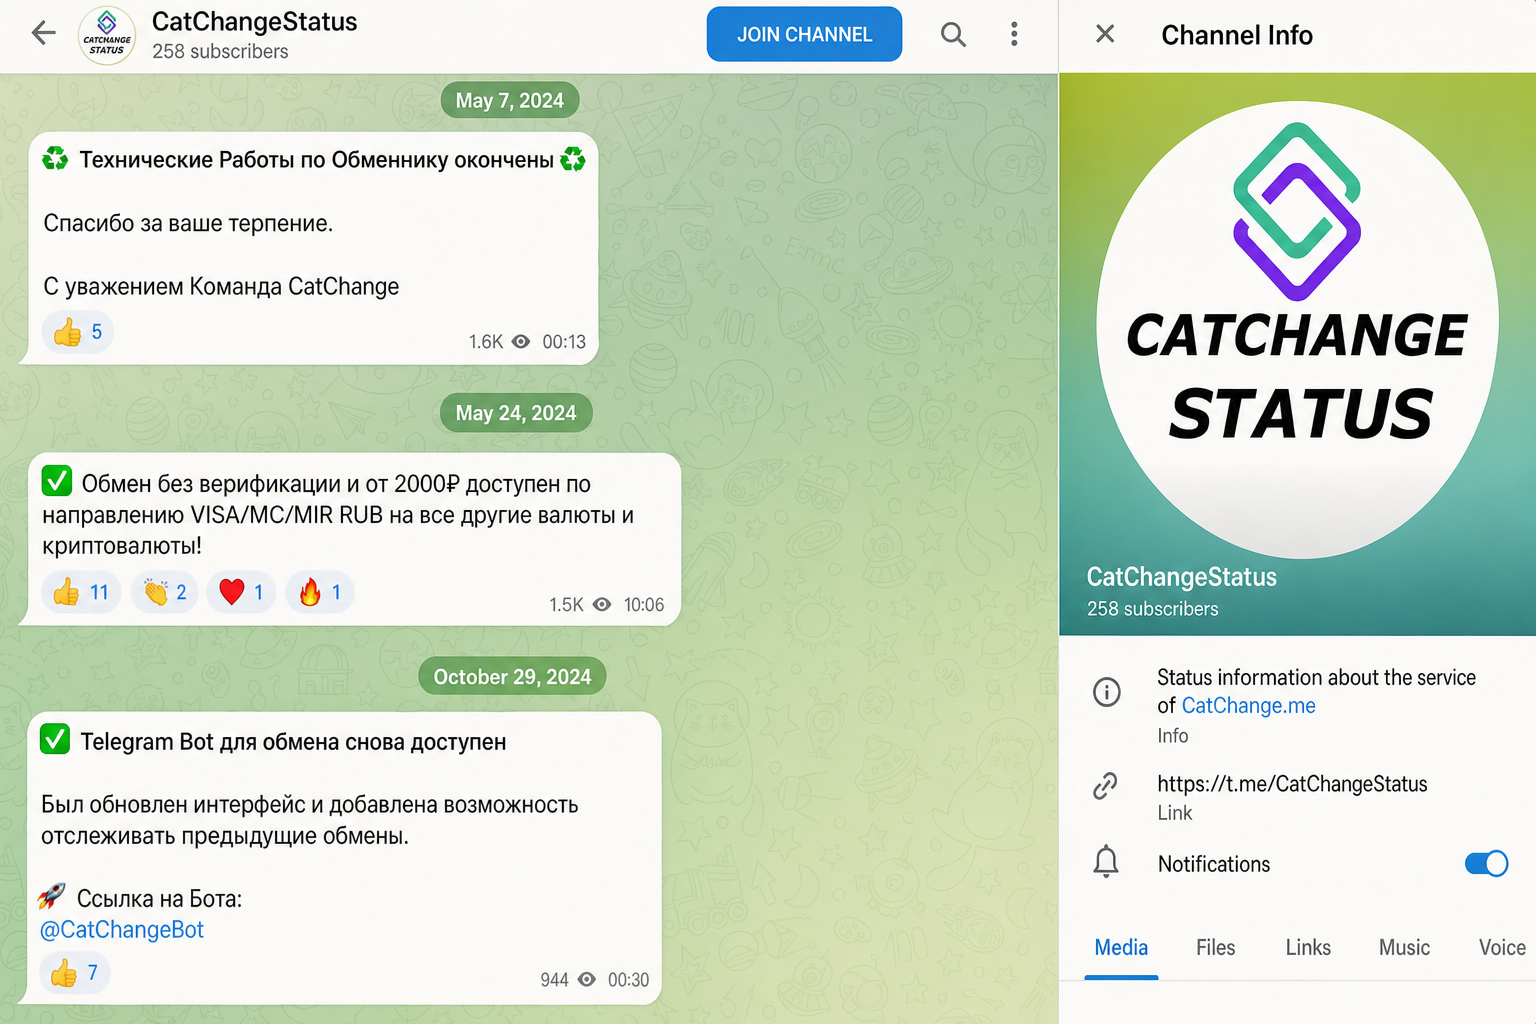
Task: Add thumbs-up reaction with count 5
Action: [77, 332]
